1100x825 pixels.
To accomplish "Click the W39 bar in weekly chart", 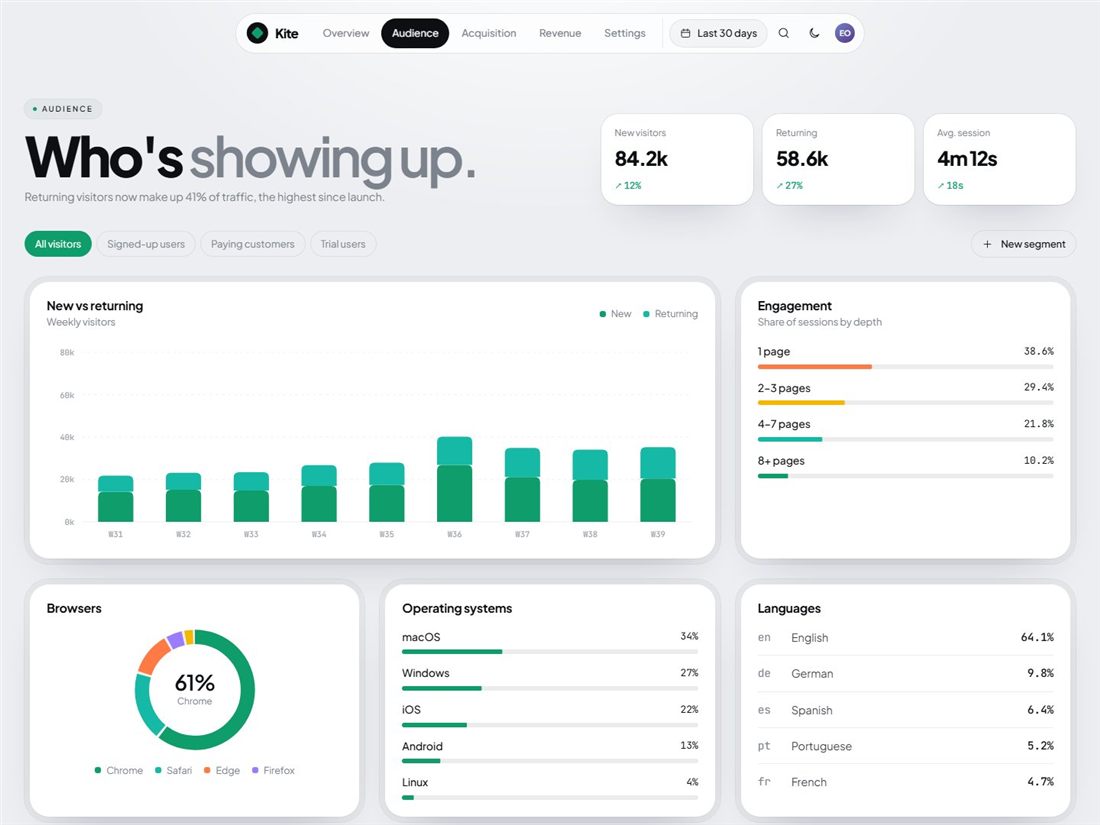I will (x=658, y=485).
